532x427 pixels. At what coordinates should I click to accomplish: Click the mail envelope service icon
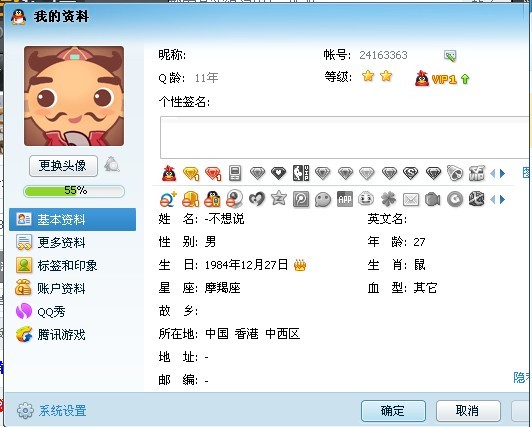click(x=411, y=199)
